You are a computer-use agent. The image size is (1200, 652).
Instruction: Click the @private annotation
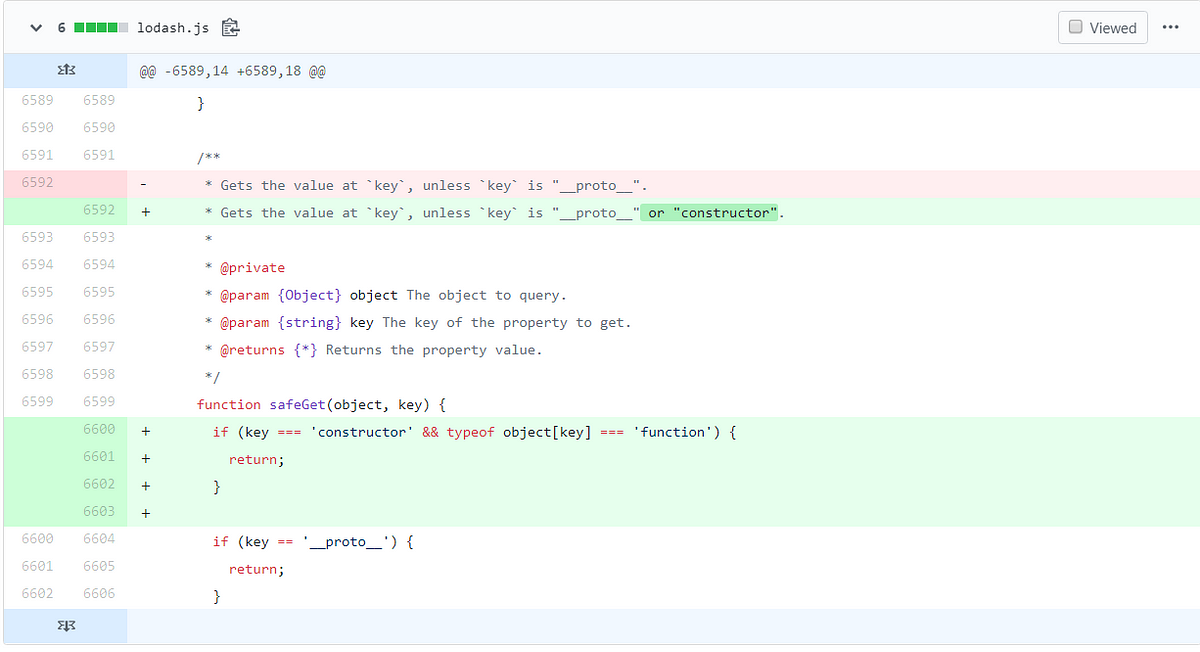click(x=252, y=268)
